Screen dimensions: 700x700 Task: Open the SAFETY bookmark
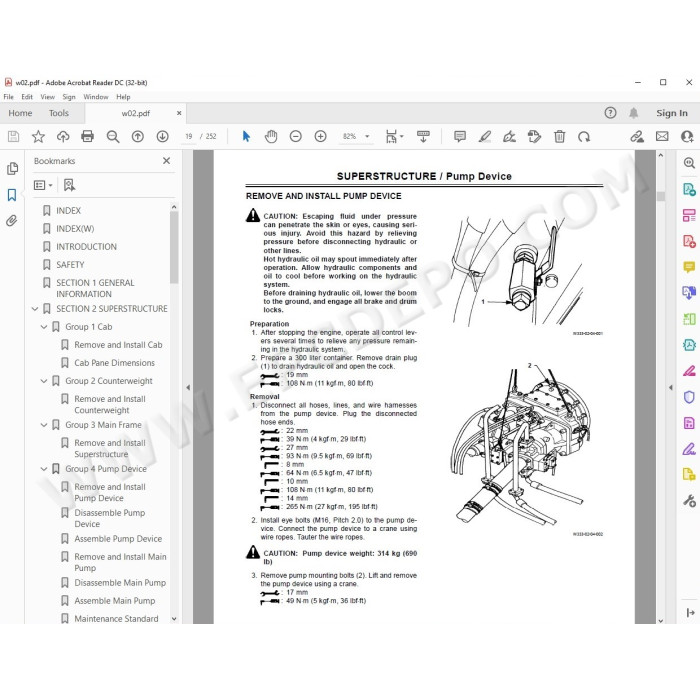tap(70, 265)
